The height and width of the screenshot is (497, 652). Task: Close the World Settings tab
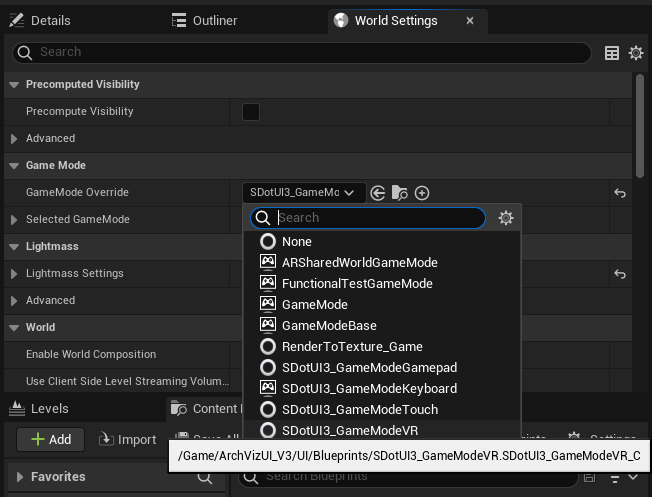tap(470, 20)
